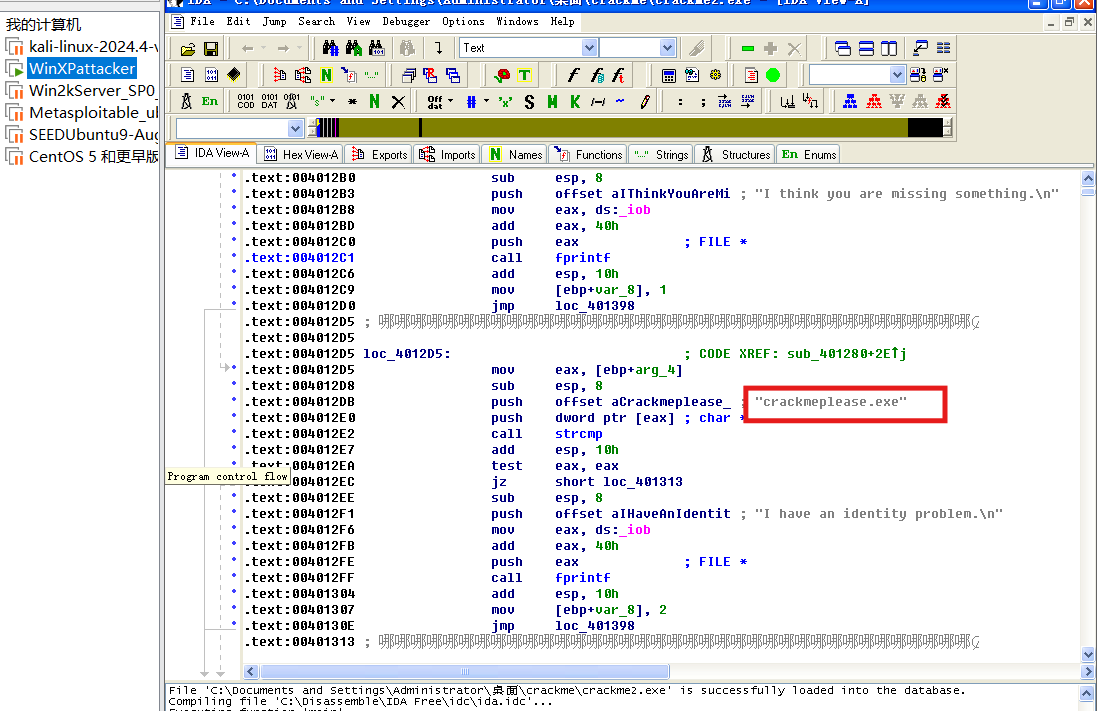The width and height of the screenshot is (1097, 711).
Task: Click the down-arrow jump icon
Action: [438, 48]
